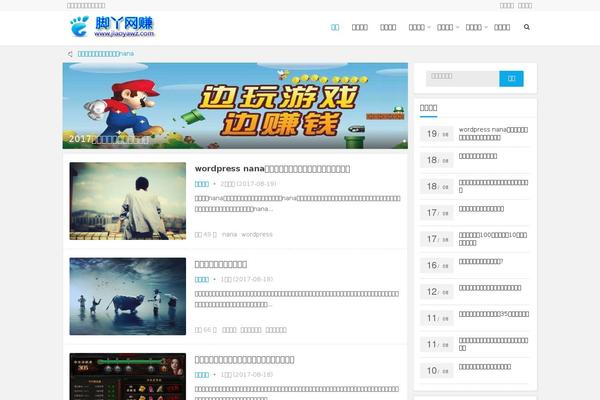Click blue category link under wordpress nana title
Image resolution: width=600 pixels, height=400 pixels.
pos(202,184)
